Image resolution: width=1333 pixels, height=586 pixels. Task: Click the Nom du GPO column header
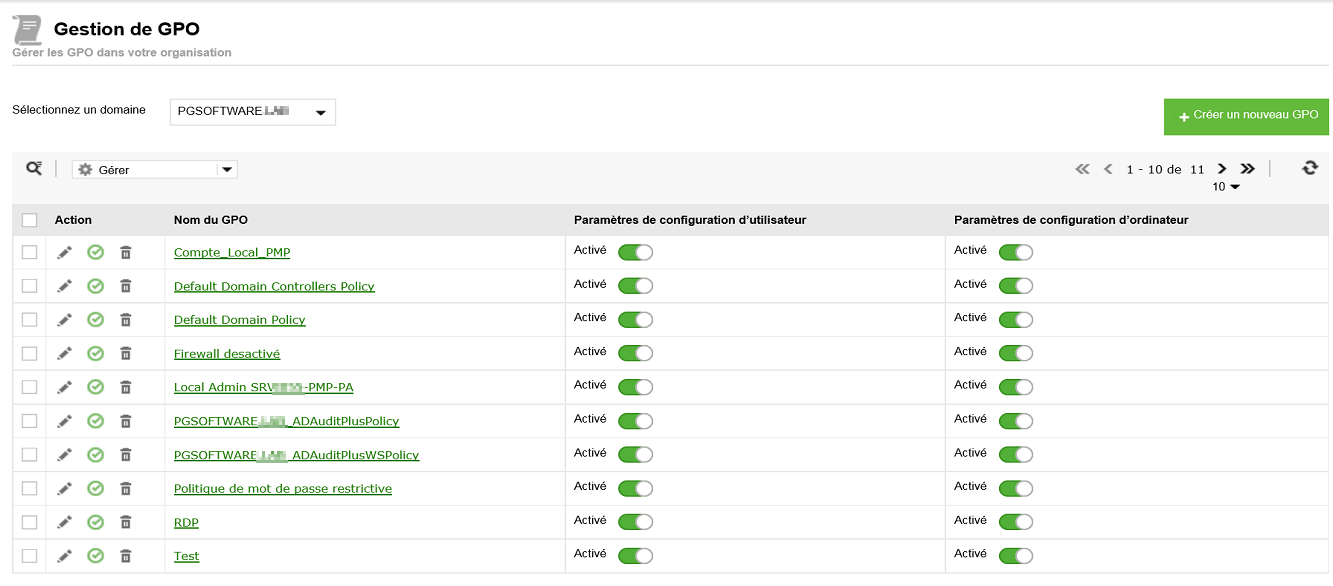[x=211, y=220]
